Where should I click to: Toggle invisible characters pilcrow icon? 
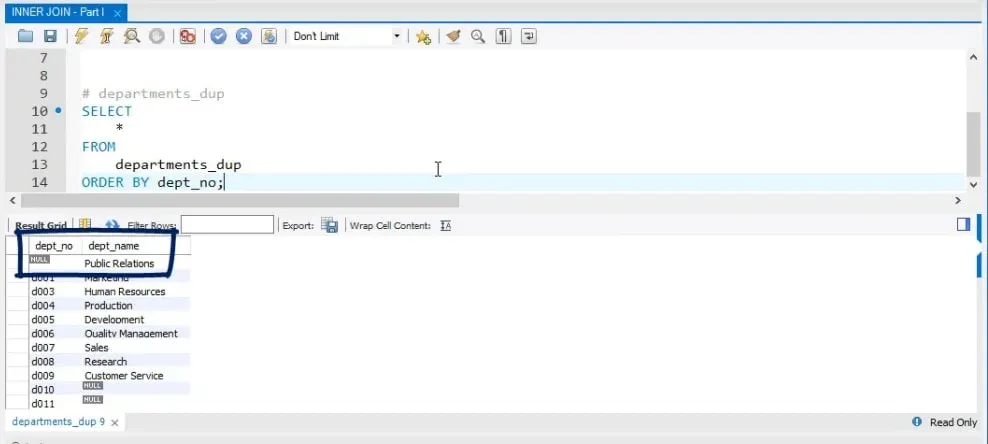(x=503, y=36)
